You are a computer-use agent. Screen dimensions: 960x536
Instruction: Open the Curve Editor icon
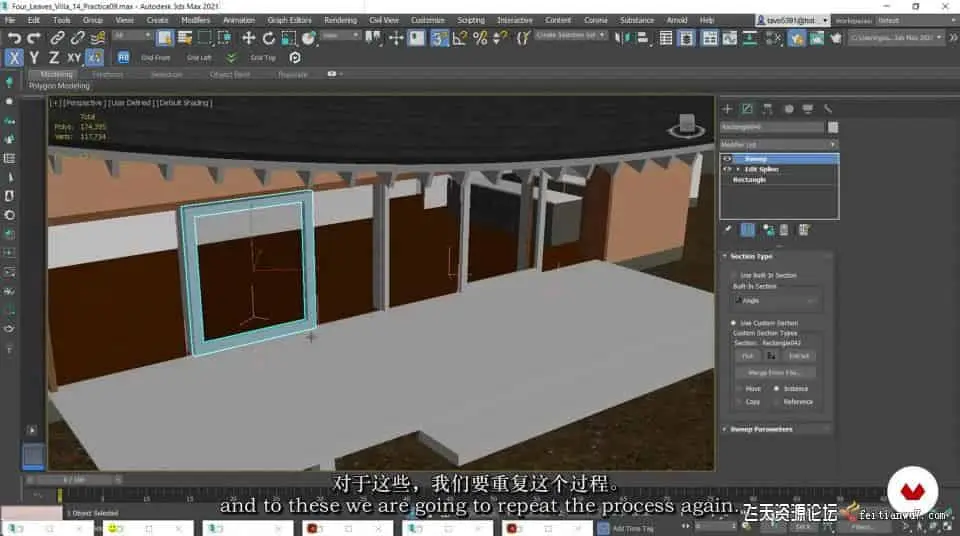coord(730,38)
